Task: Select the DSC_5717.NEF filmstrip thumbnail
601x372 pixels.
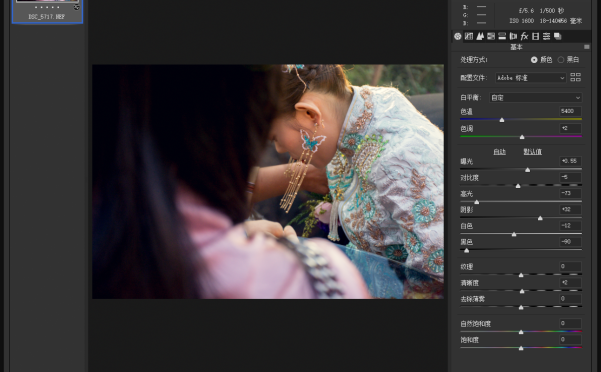Action: tap(47, 11)
